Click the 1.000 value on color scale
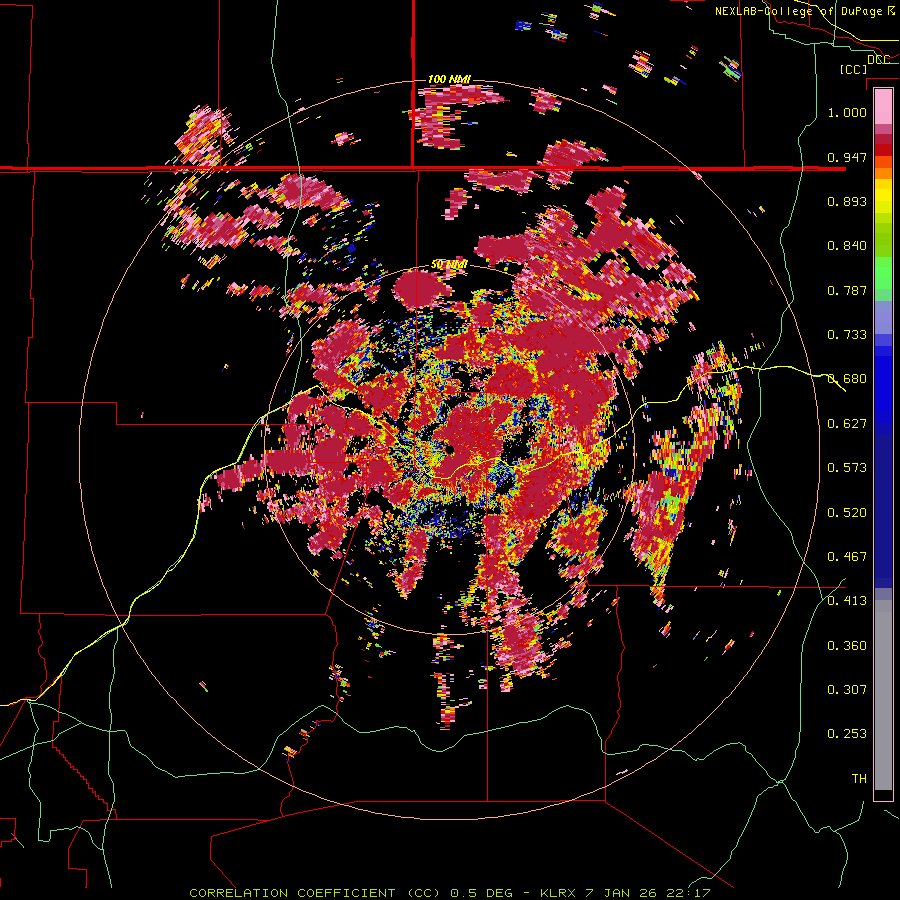 coord(847,112)
